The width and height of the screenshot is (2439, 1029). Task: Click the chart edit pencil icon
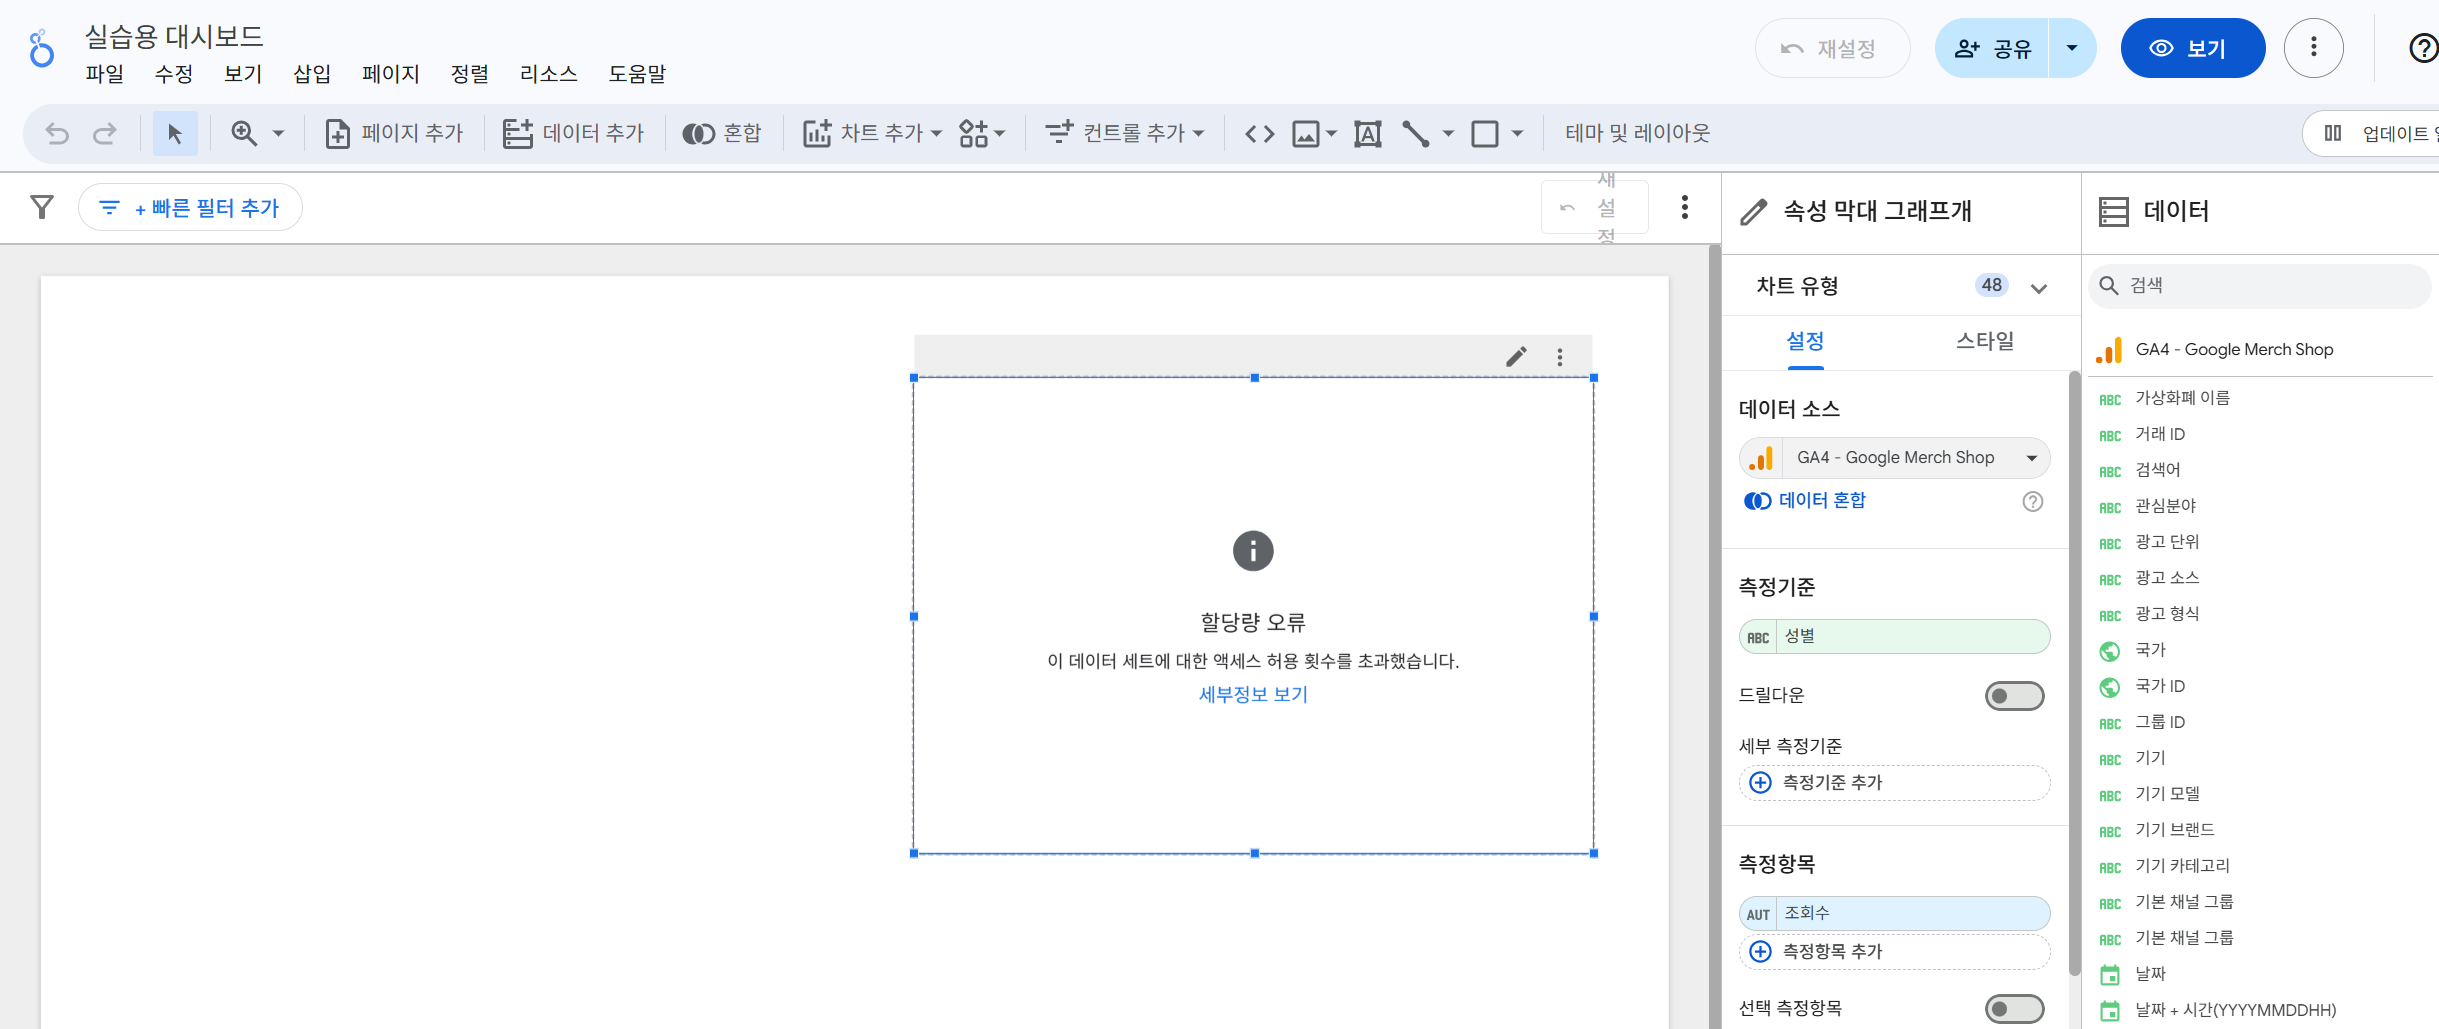pyautogui.click(x=1516, y=357)
